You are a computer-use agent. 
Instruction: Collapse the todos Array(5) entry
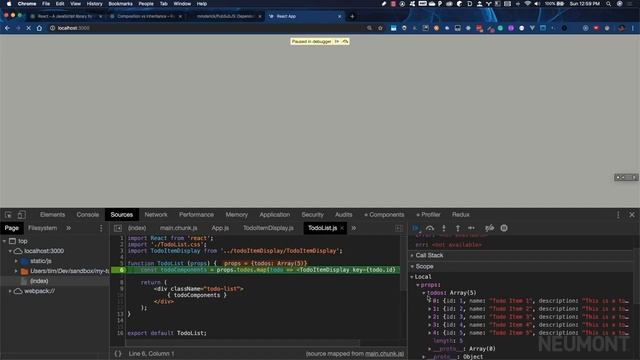point(424,293)
